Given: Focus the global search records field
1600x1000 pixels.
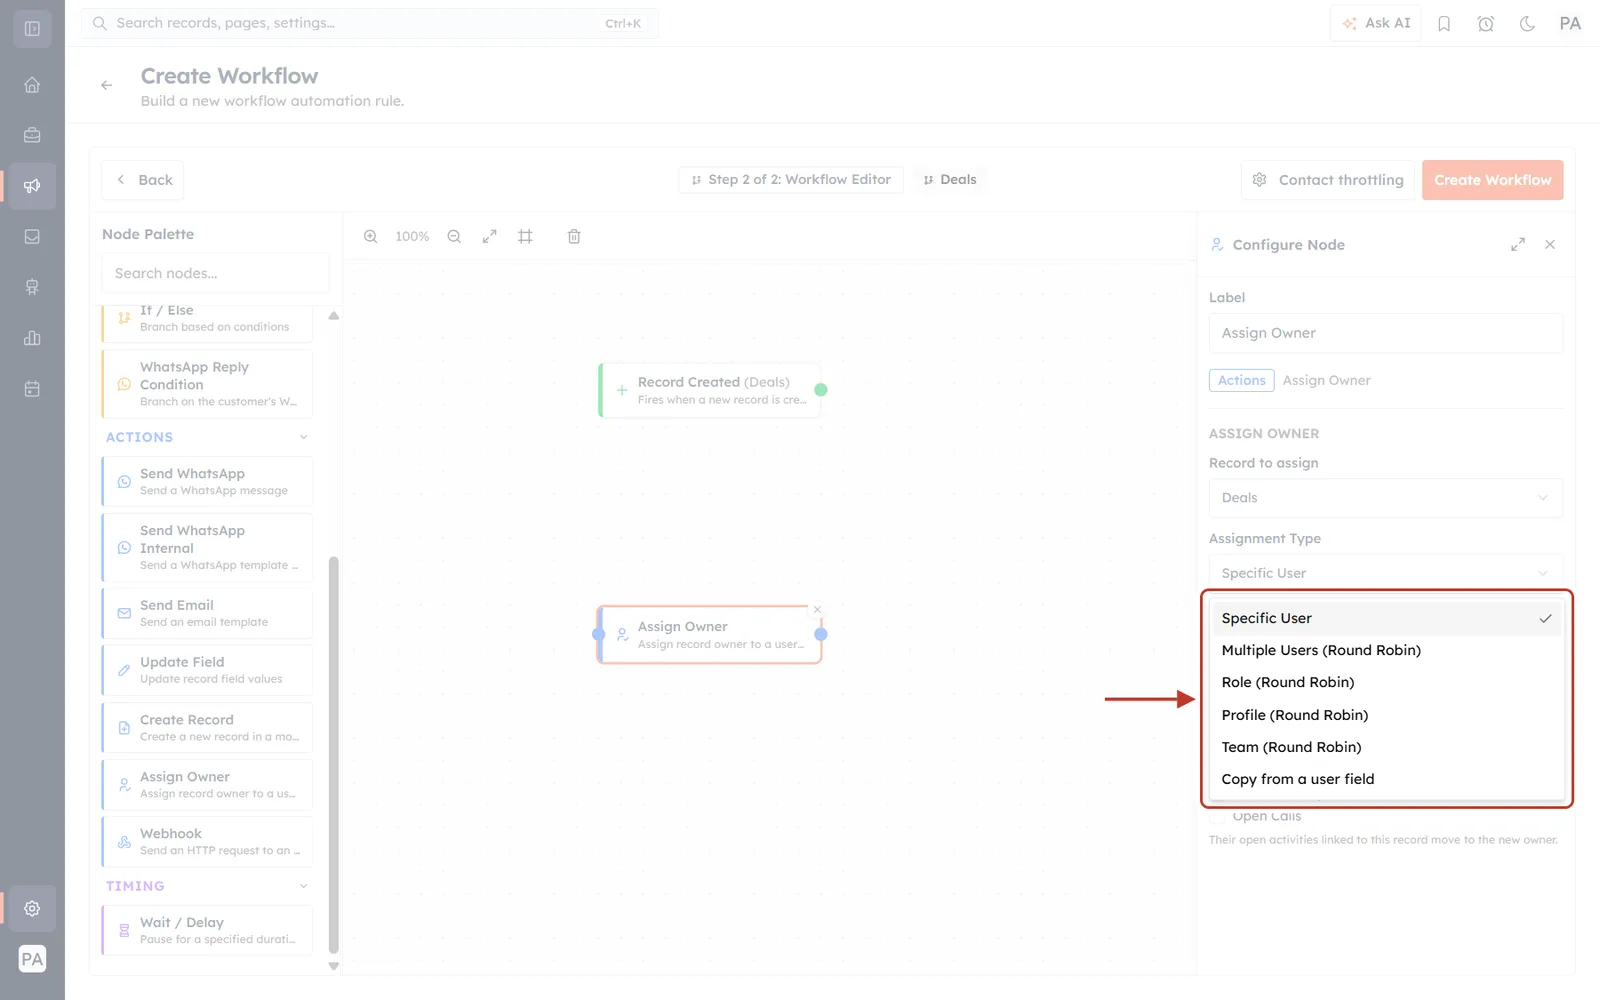Looking at the screenshot, I should pos(369,23).
